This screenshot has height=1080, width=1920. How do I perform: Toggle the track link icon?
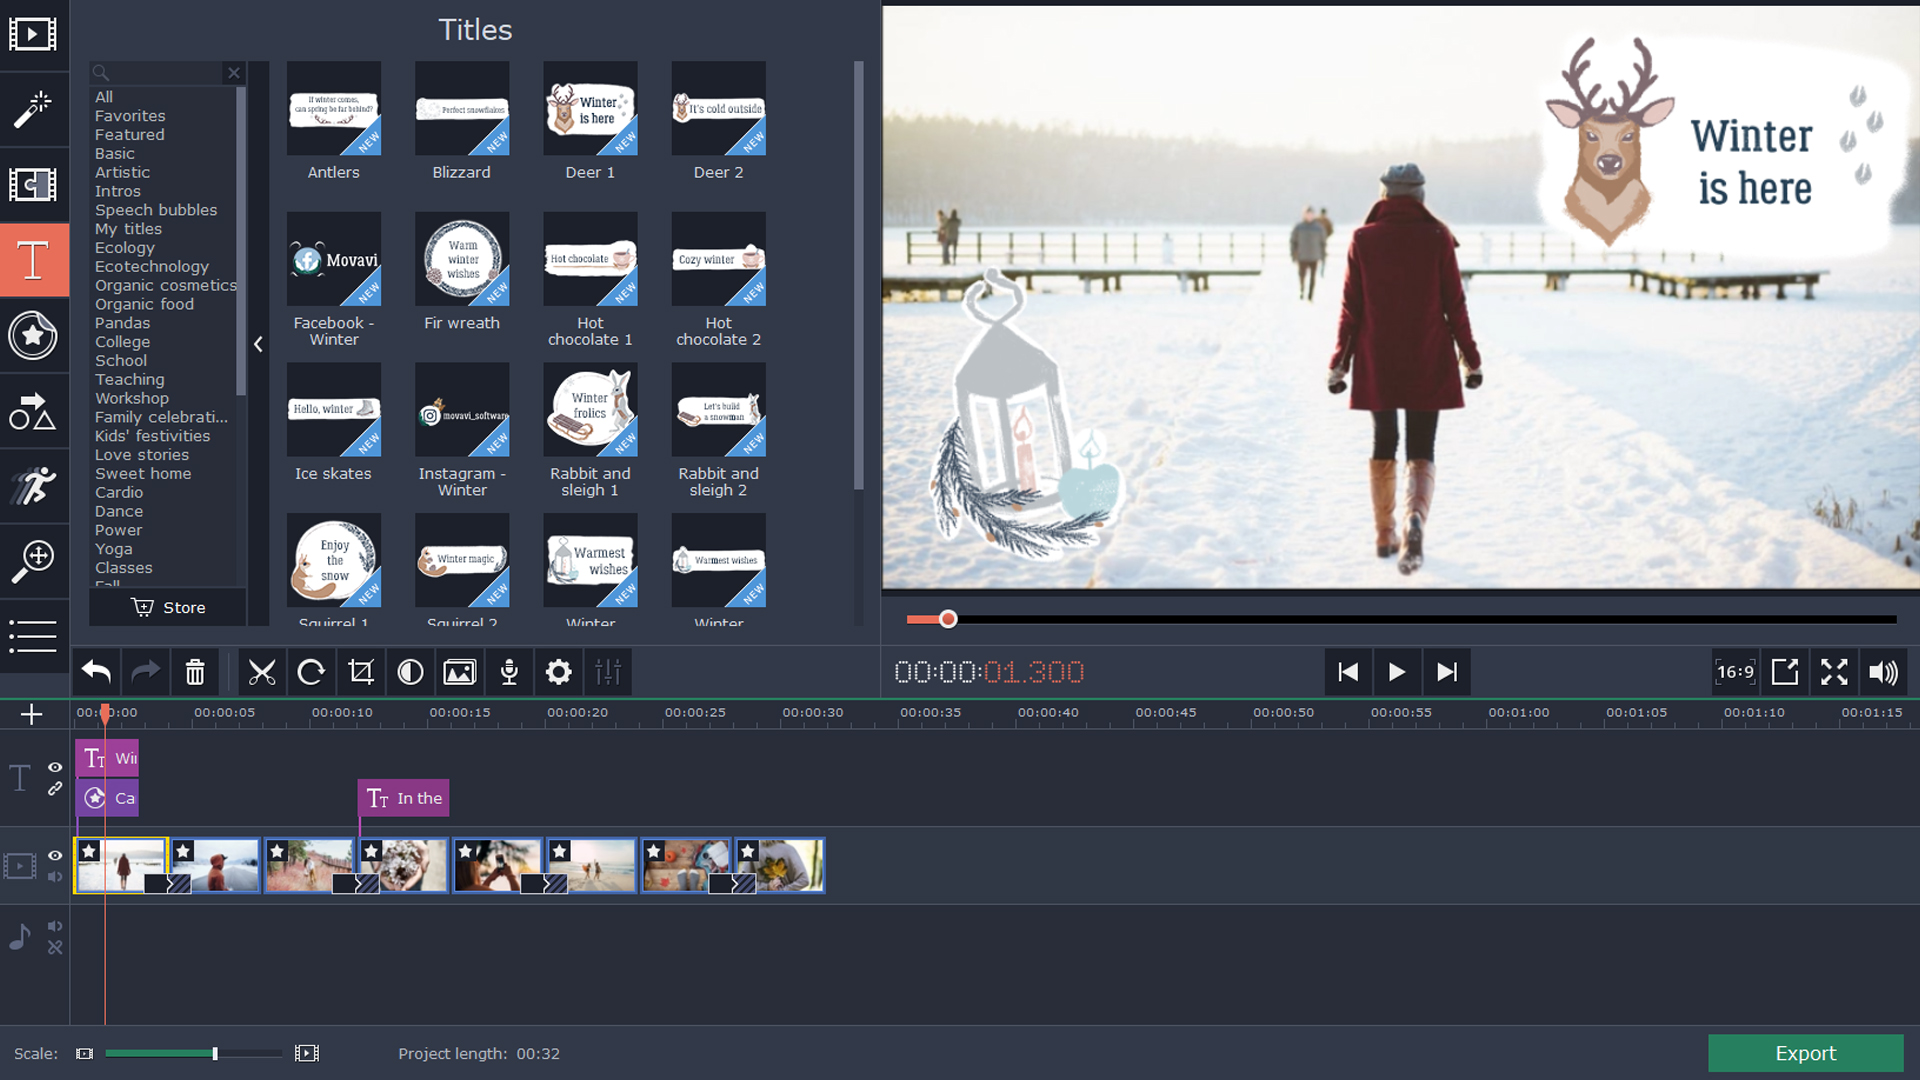click(55, 789)
